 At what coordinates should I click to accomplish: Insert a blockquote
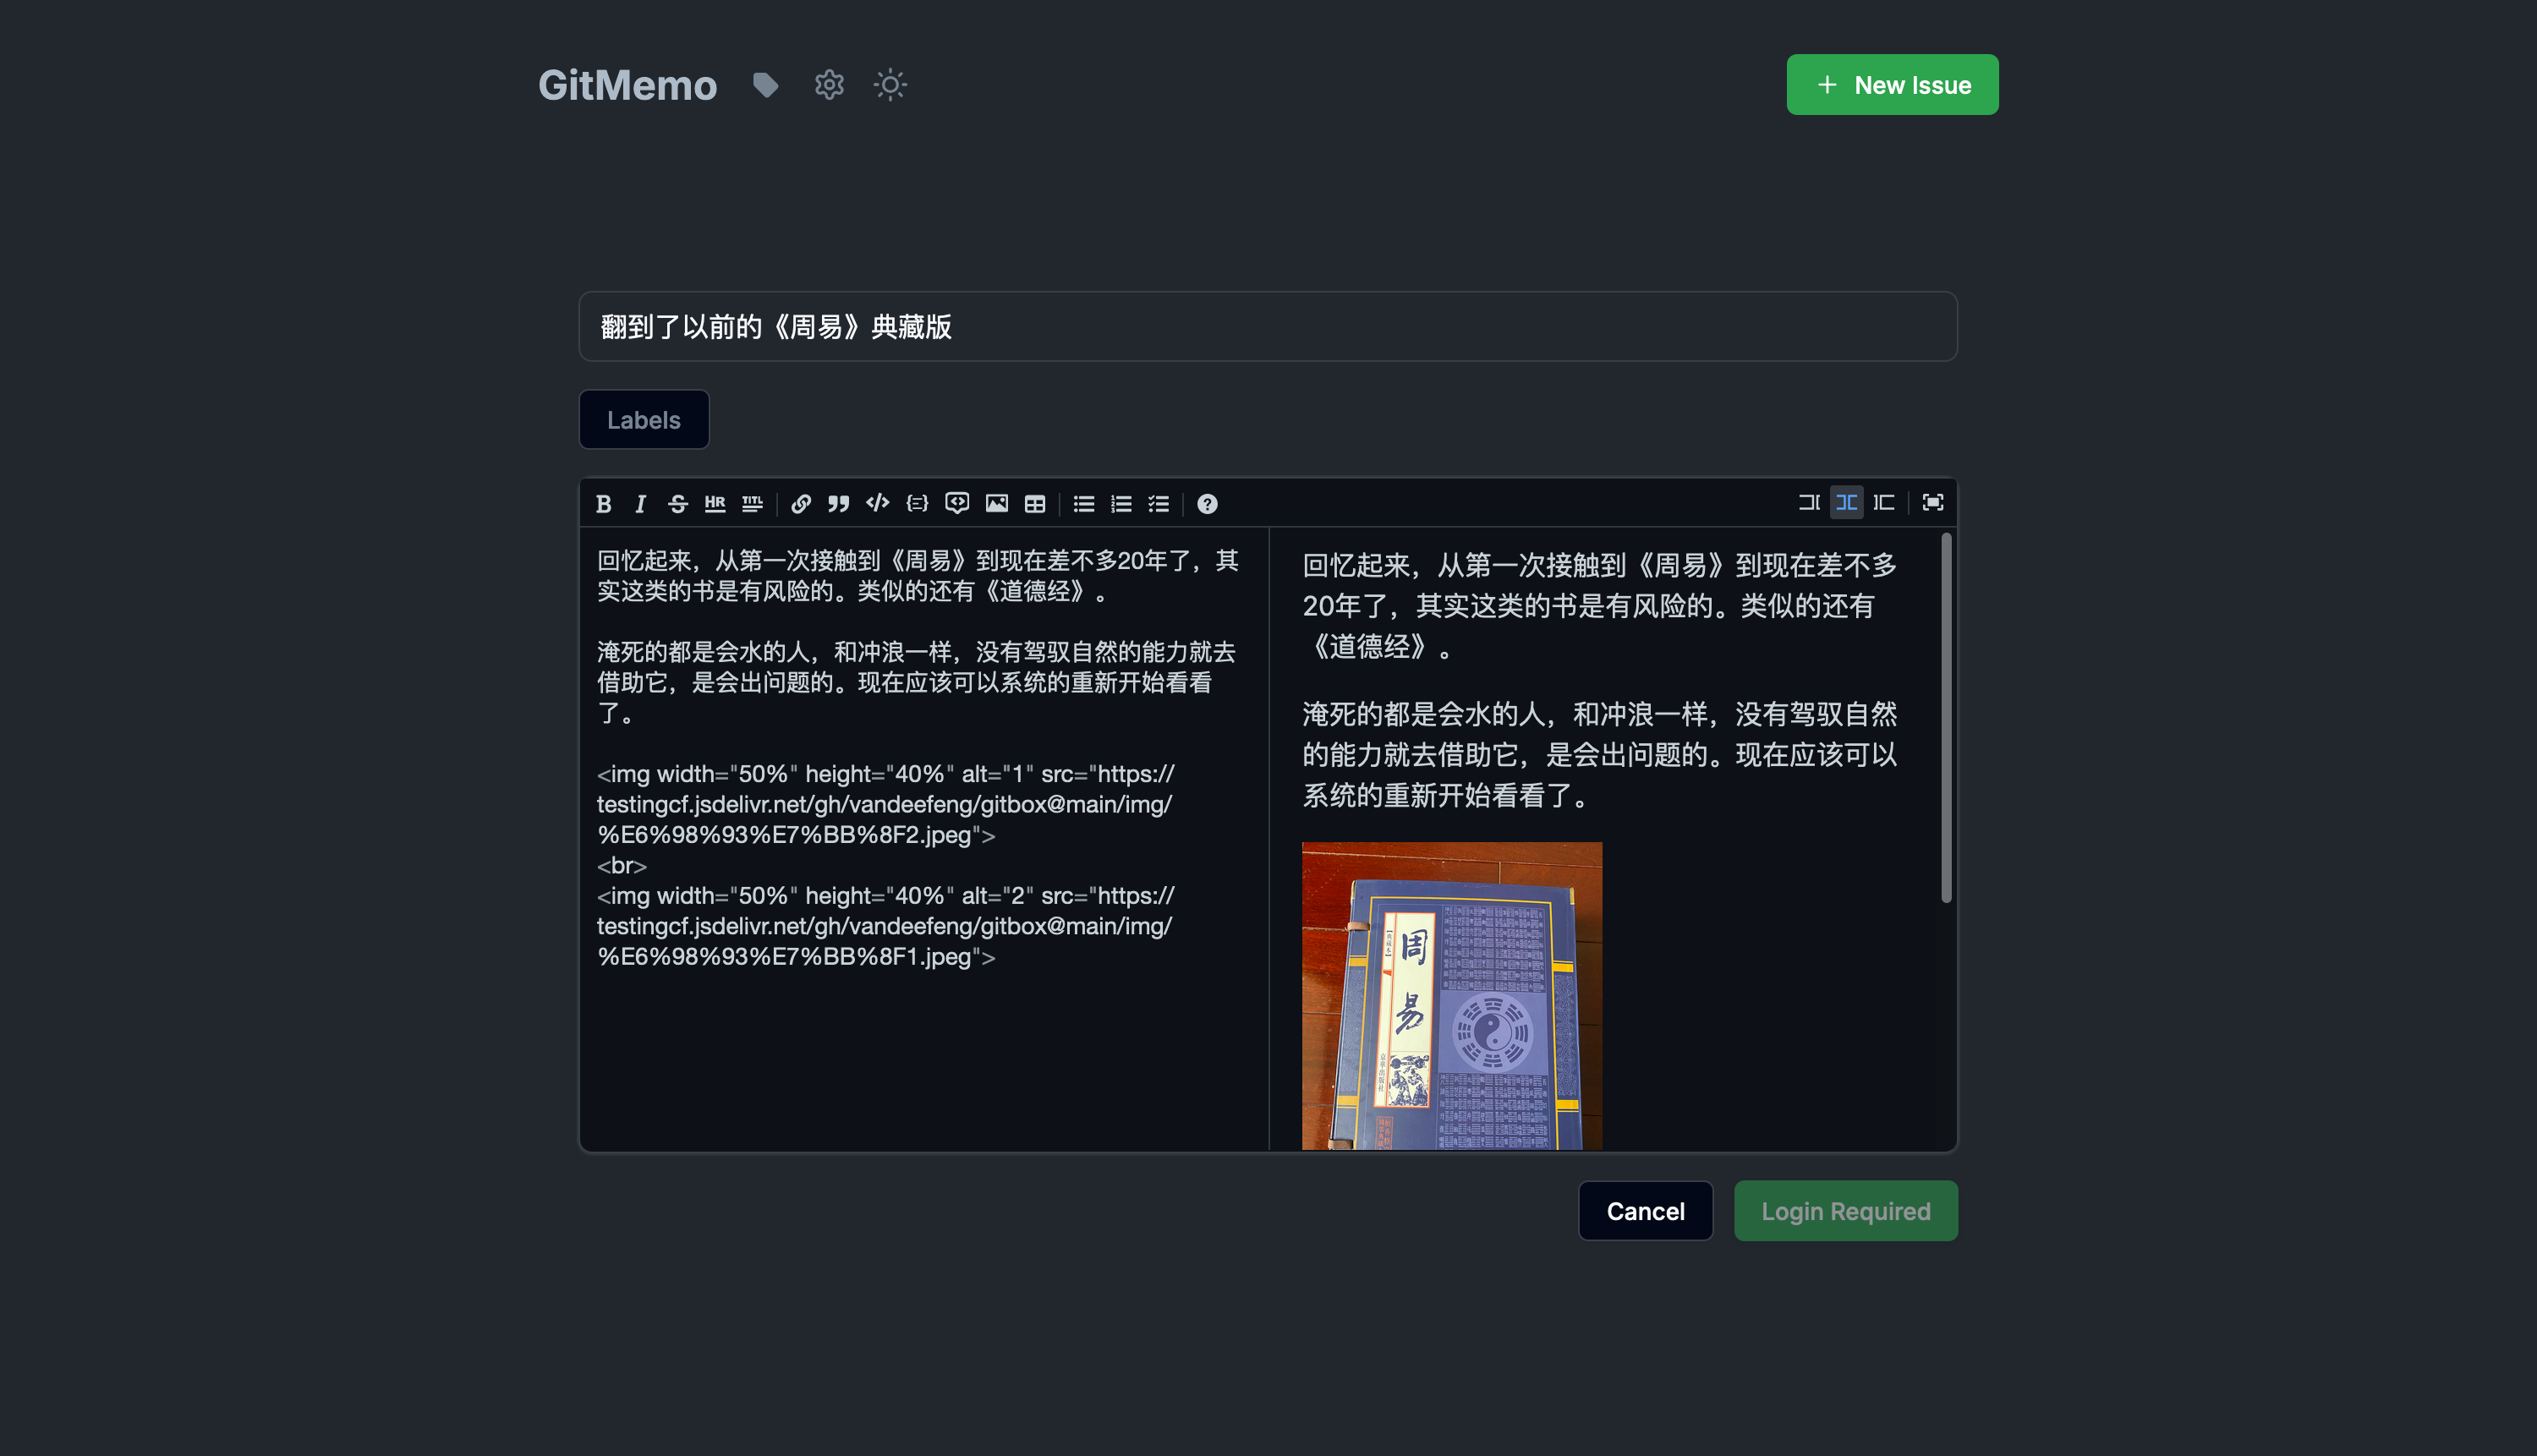(x=838, y=503)
